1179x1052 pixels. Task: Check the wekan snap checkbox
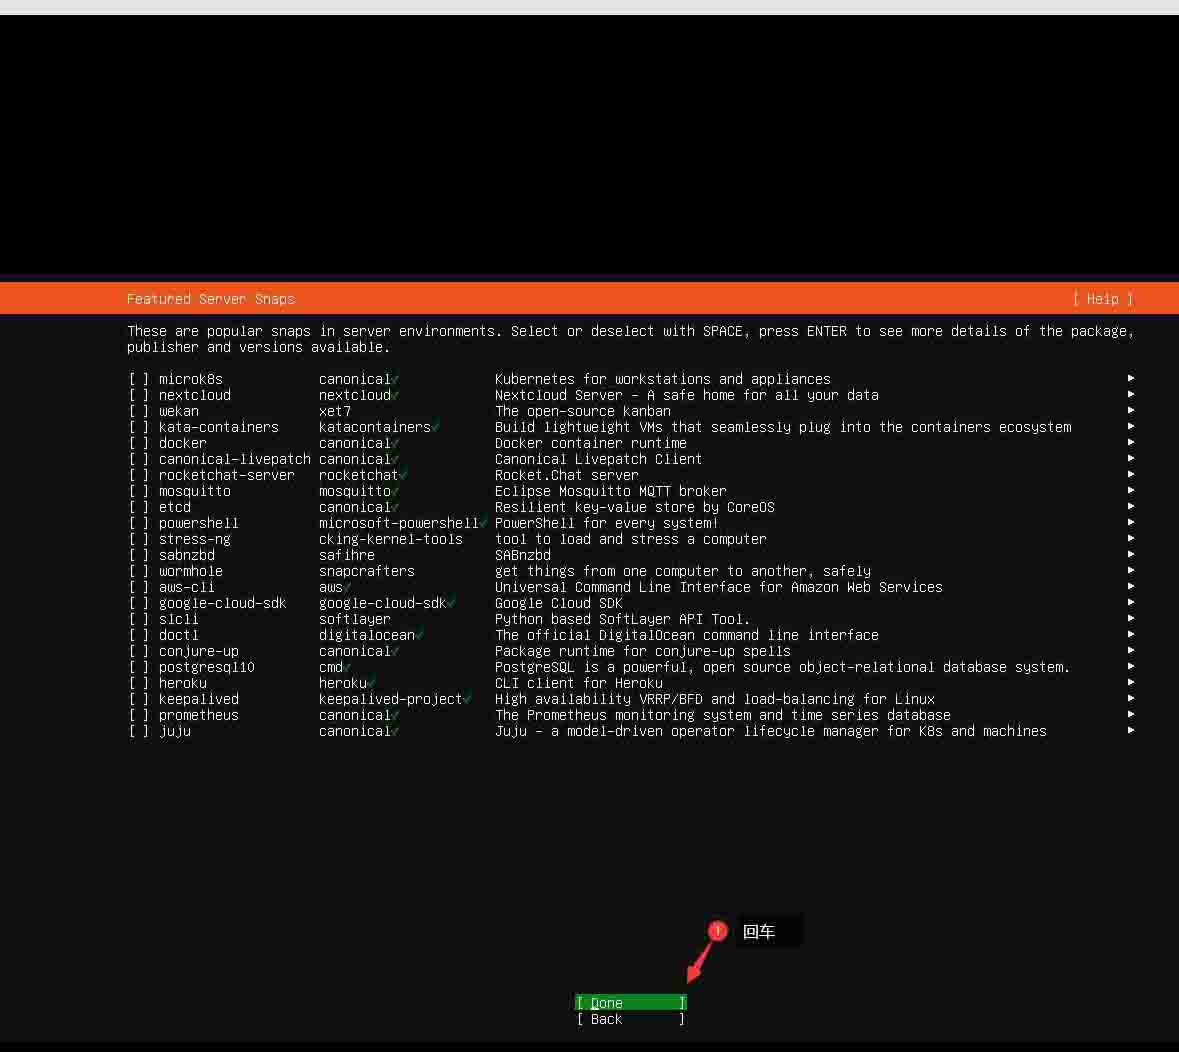tap(138, 411)
